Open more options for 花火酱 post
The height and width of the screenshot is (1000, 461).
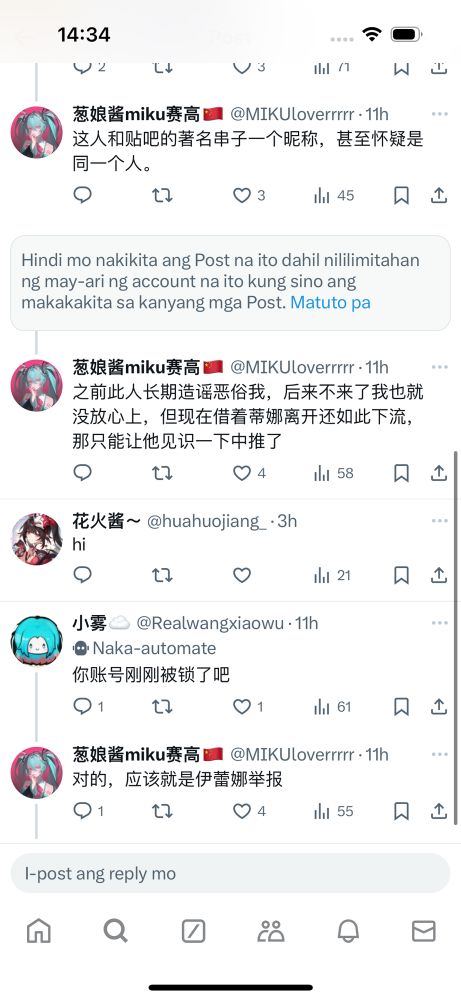coord(439,521)
